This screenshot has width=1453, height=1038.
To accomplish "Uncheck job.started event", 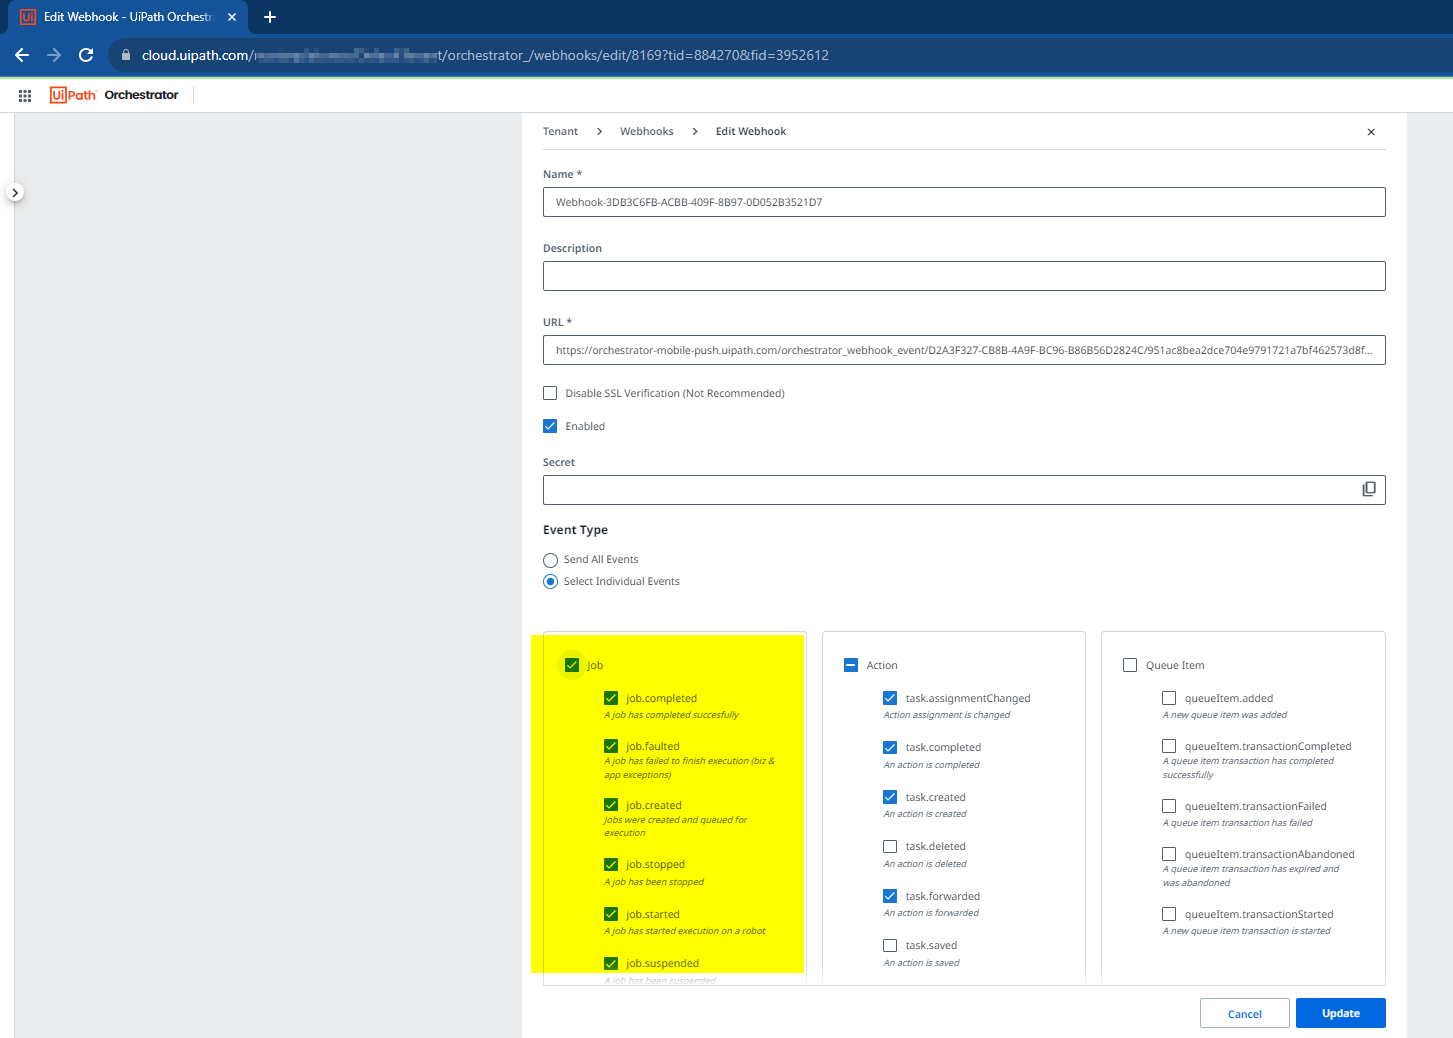I will [611, 914].
